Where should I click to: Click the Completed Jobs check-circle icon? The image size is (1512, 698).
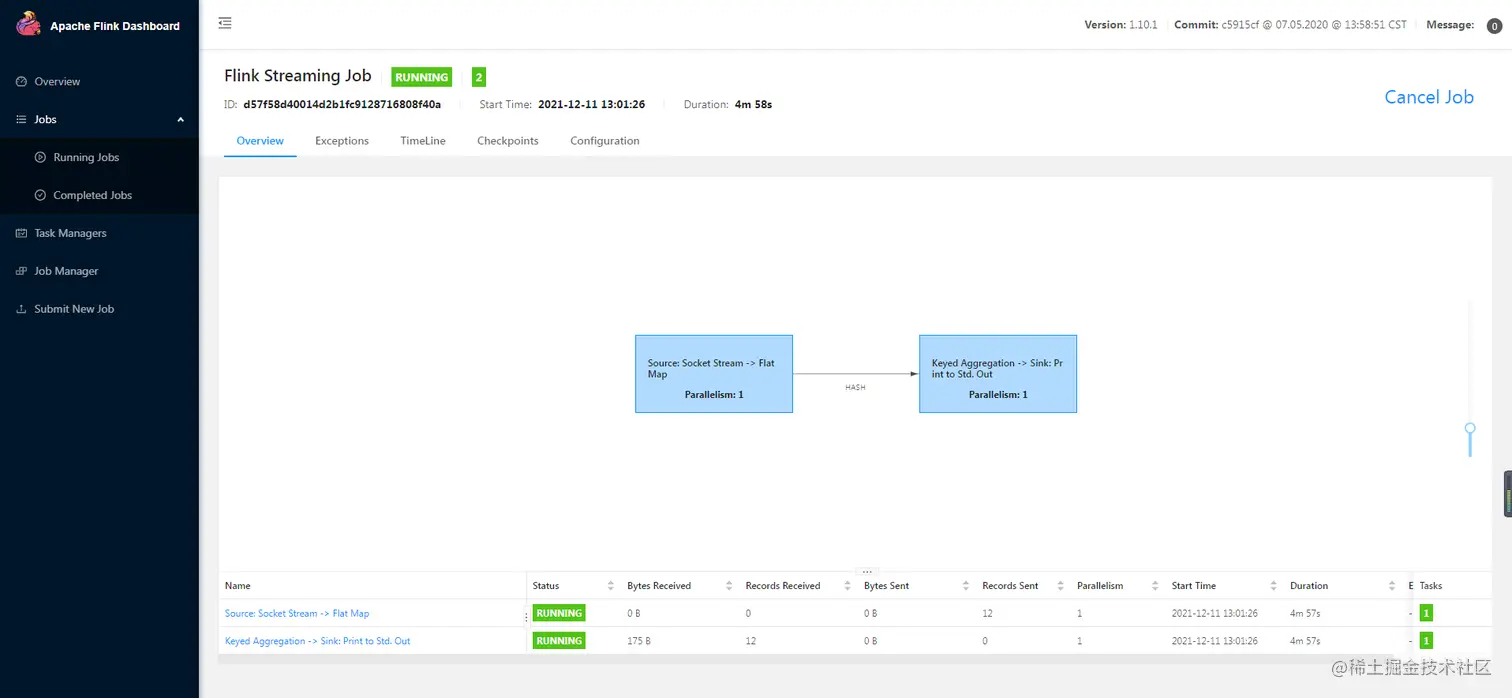40,196
